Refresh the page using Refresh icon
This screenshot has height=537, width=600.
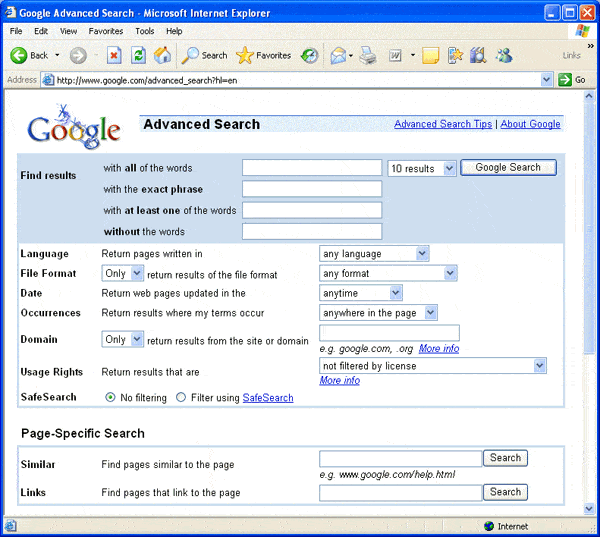click(139, 55)
